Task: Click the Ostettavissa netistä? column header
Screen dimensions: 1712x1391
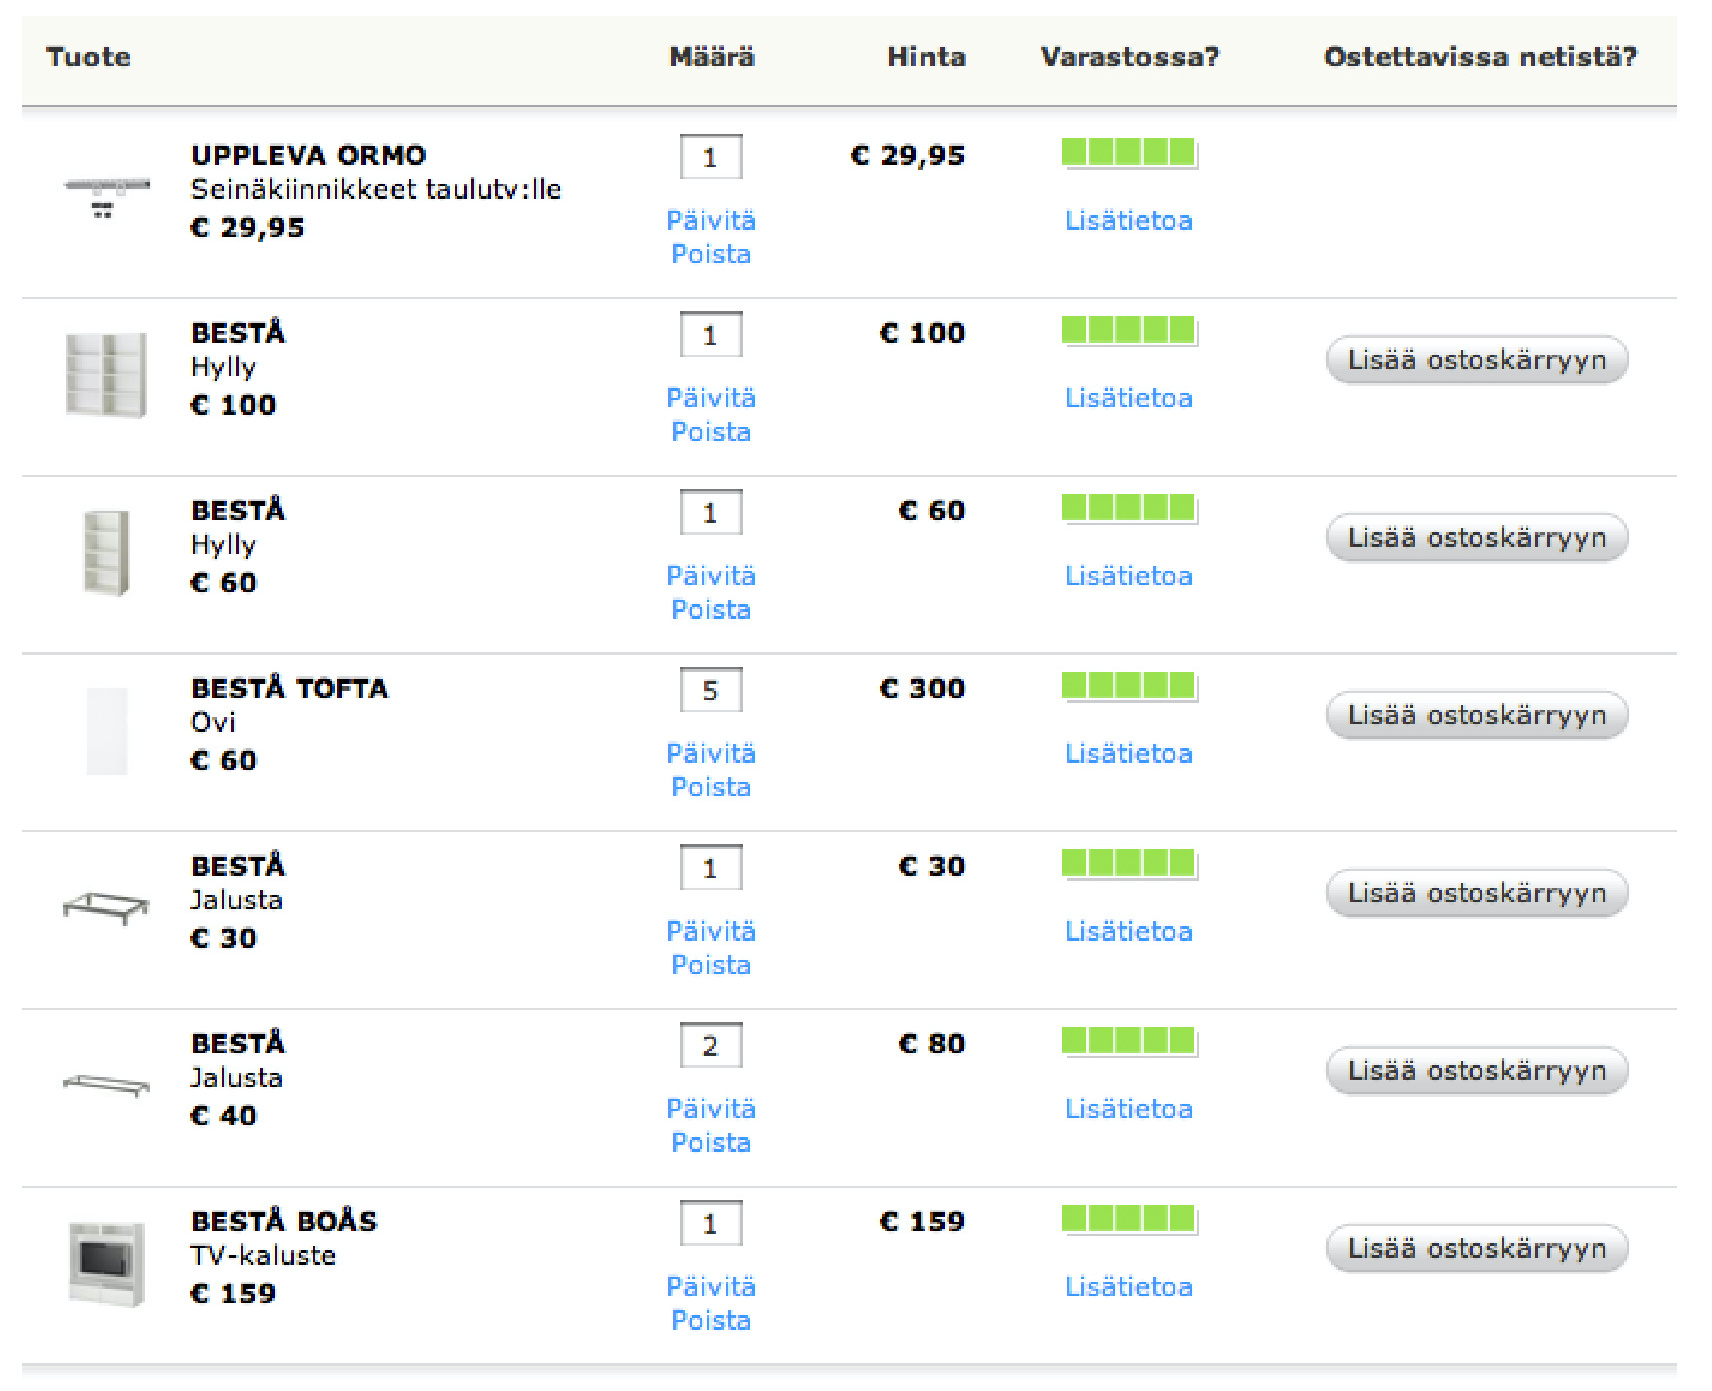Action: (x=1481, y=57)
